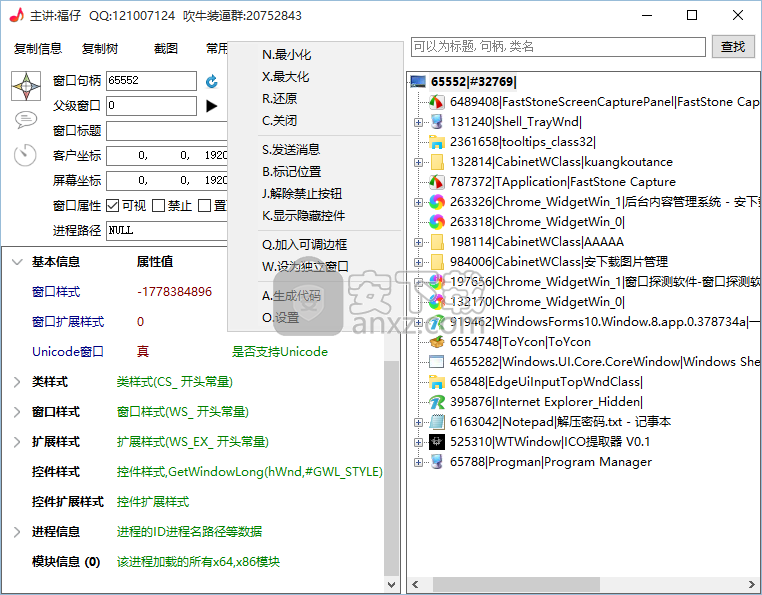Click Notepad icon of 6163042 row
This screenshot has width=762, height=595.
(437, 421)
